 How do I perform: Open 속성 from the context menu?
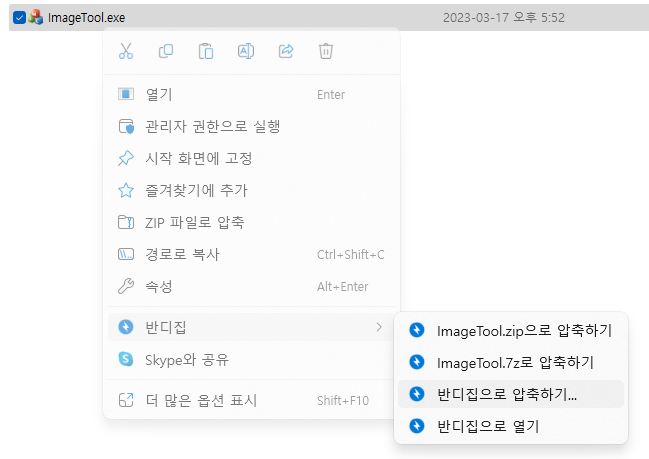tap(252, 286)
